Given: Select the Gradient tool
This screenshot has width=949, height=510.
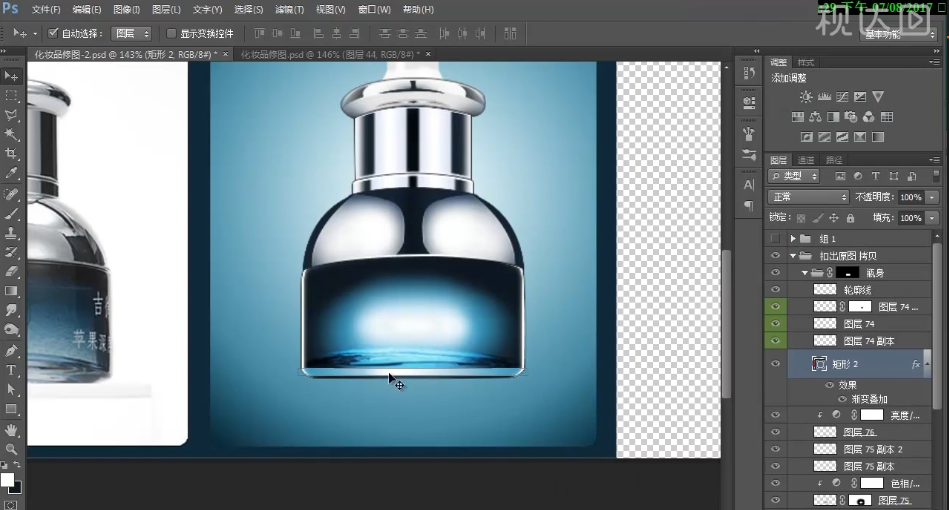Looking at the screenshot, I should (x=11, y=291).
